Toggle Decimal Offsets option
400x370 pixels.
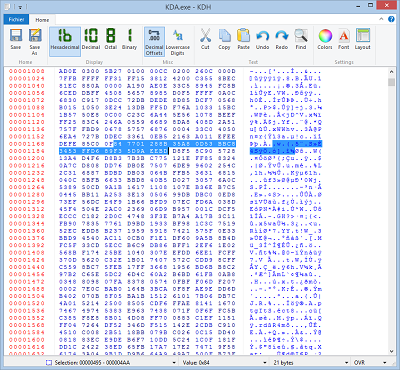pos(154,42)
